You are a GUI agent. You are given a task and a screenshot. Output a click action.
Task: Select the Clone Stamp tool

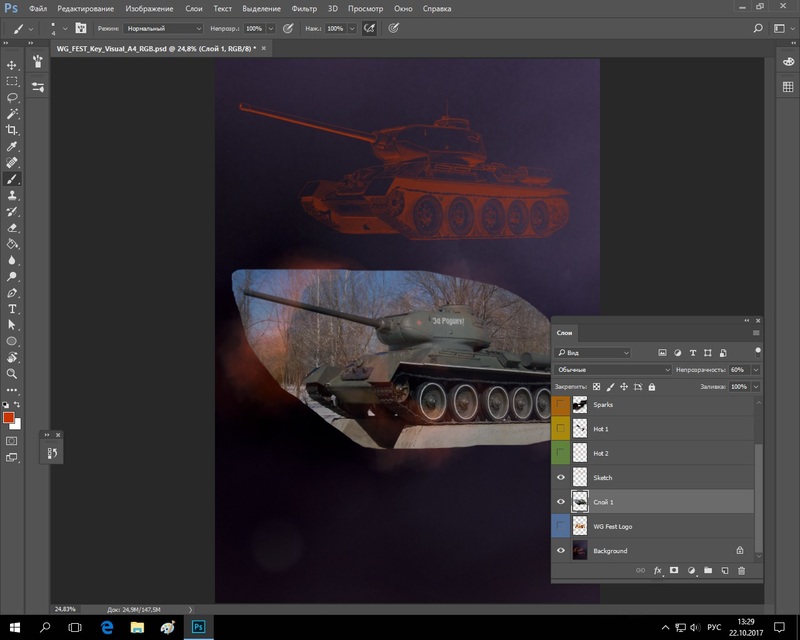click(x=12, y=195)
